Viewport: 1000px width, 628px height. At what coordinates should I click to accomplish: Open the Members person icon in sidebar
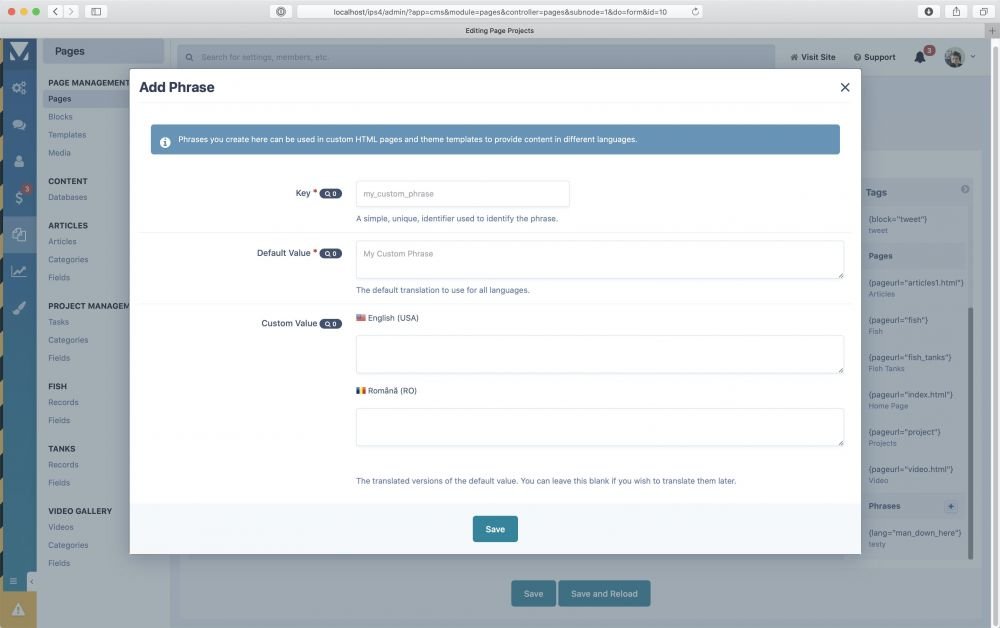click(x=19, y=161)
